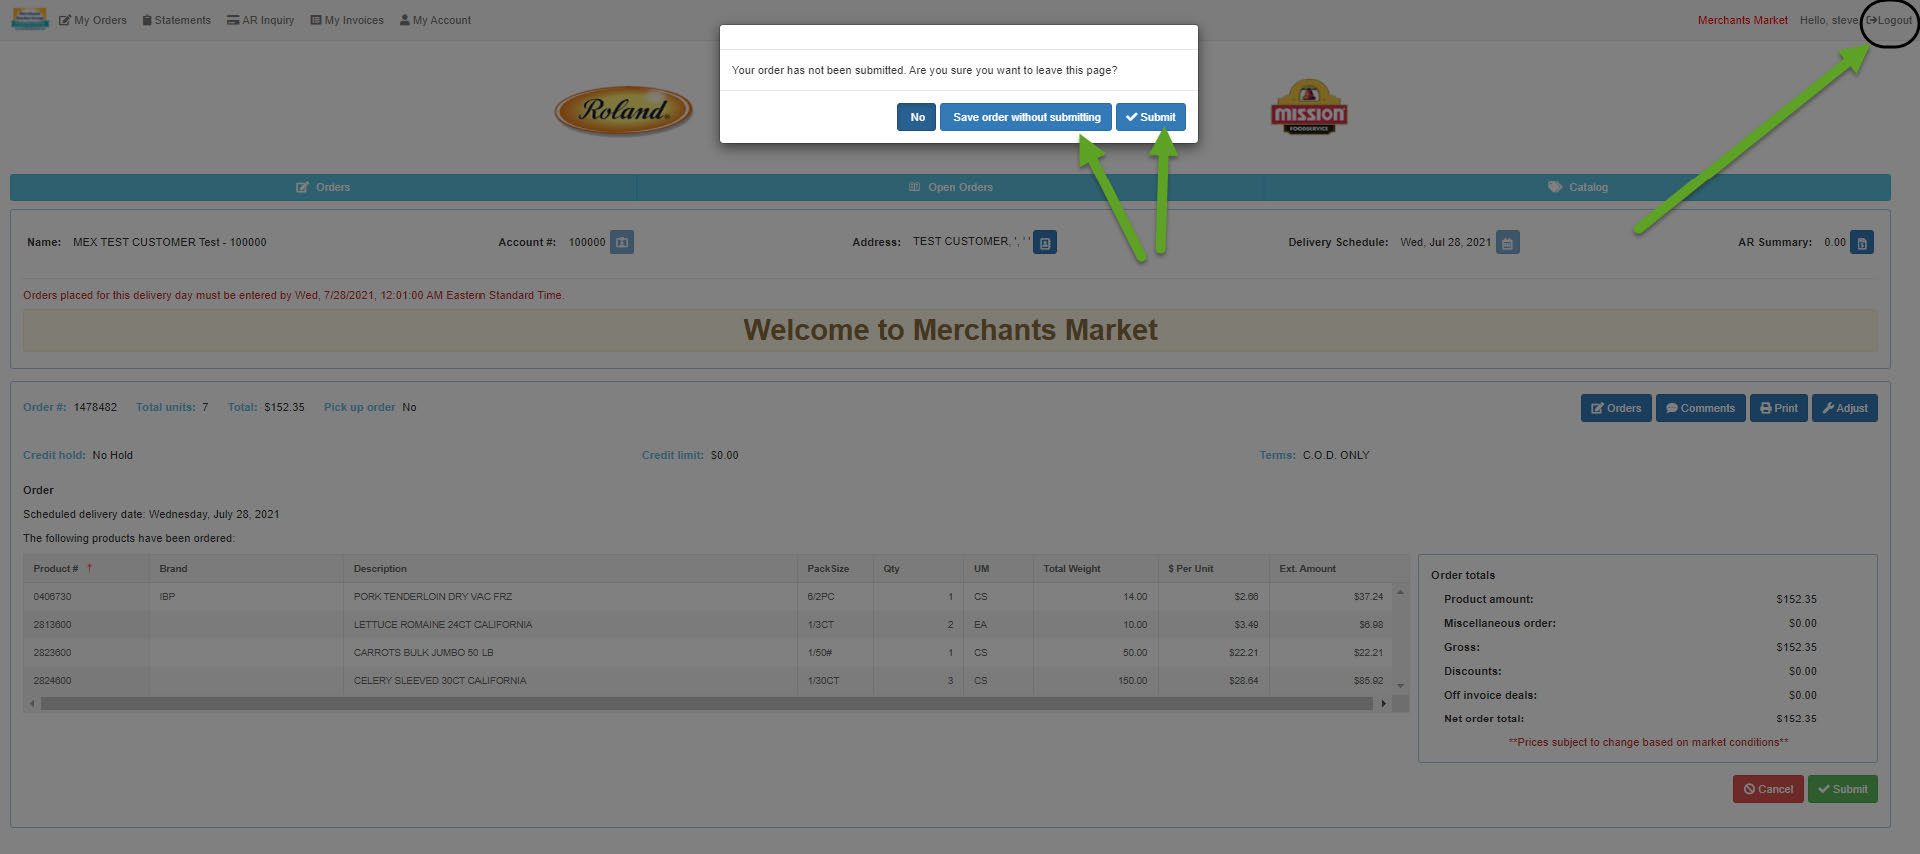This screenshot has width=1920, height=854.
Task: Select the CARROTS BULK JUMBO 50 LB row
Action: (x=708, y=653)
